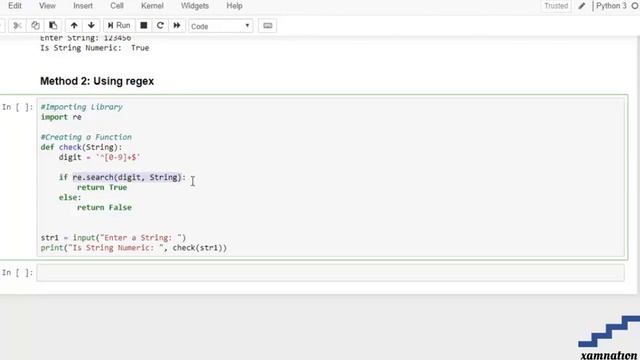The height and width of the screenshot is (360, 640).
Task: Open the Help menu
Action: point(234,6)
